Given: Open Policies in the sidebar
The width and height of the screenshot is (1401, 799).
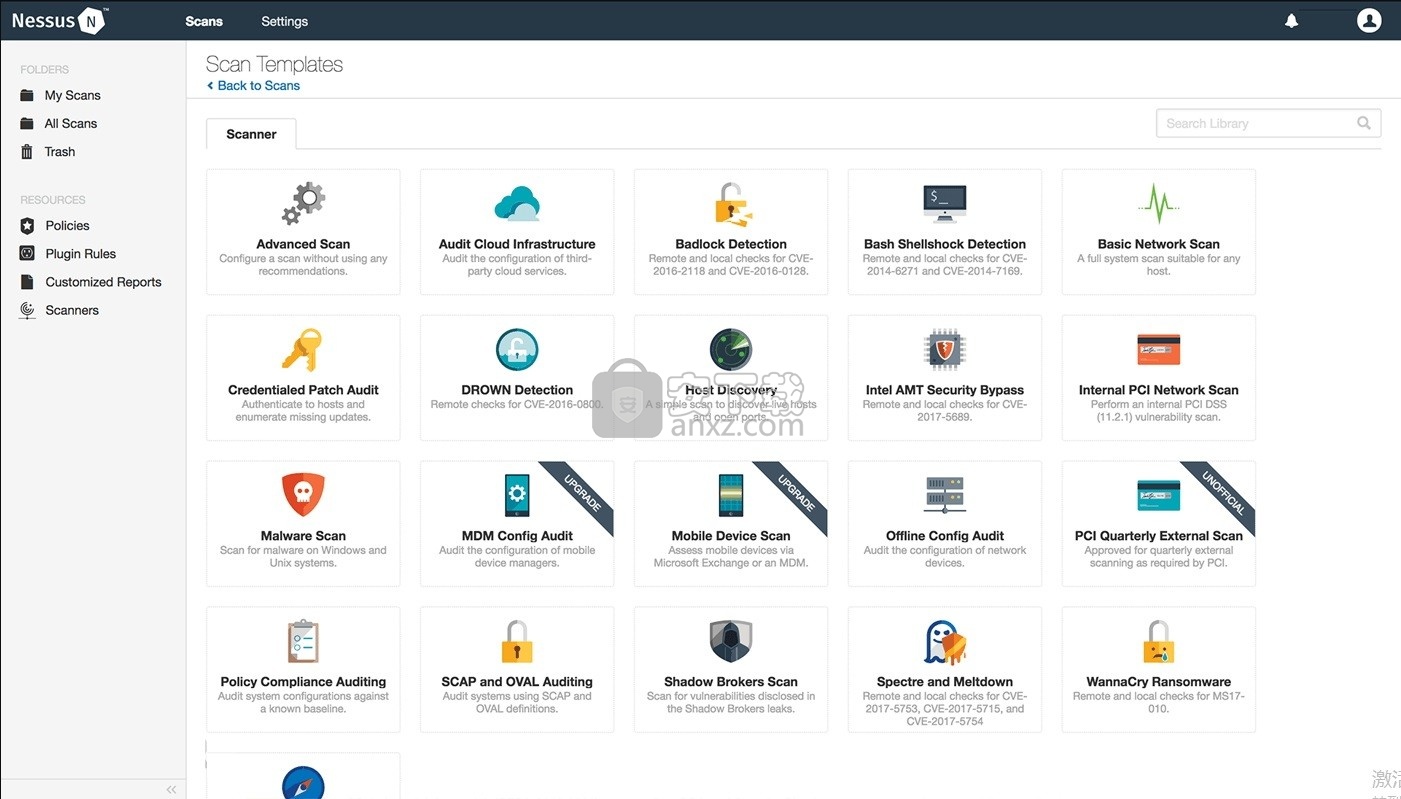Looking at the screenshot, I should pyautogui.click(x=67, y=226).
